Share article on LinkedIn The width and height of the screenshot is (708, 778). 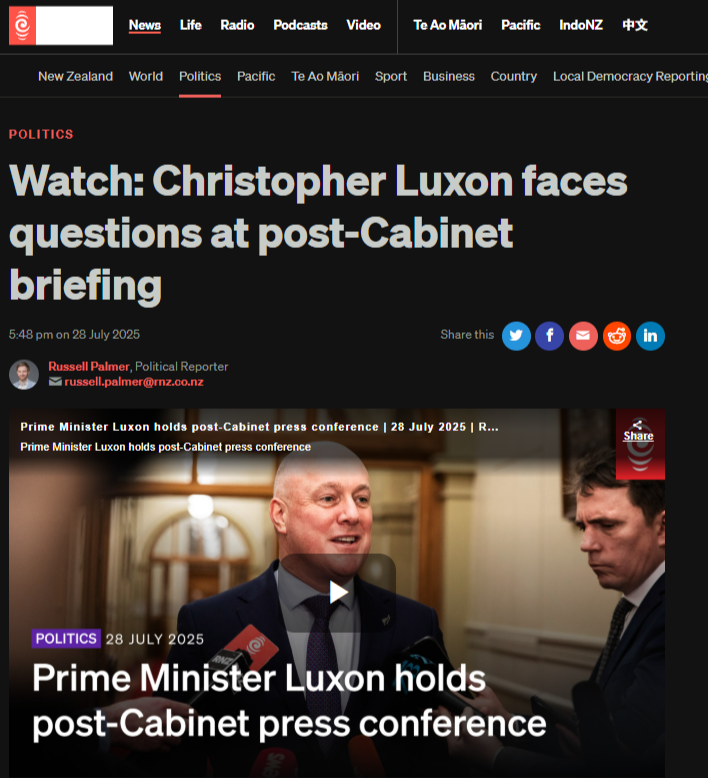pos(650,336)
